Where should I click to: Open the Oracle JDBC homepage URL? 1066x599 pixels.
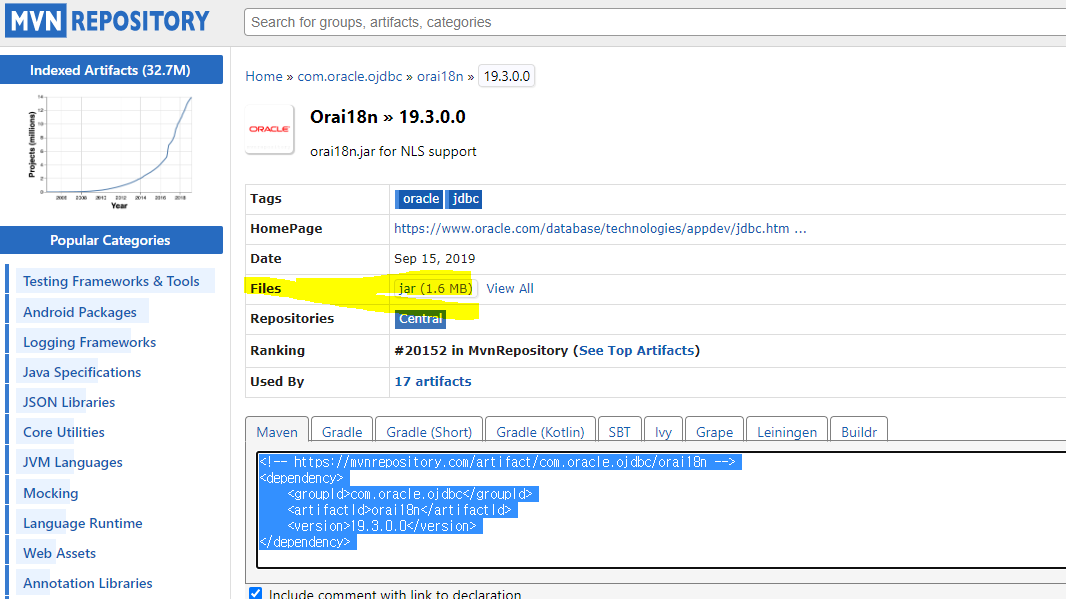[x=600, y=228]
